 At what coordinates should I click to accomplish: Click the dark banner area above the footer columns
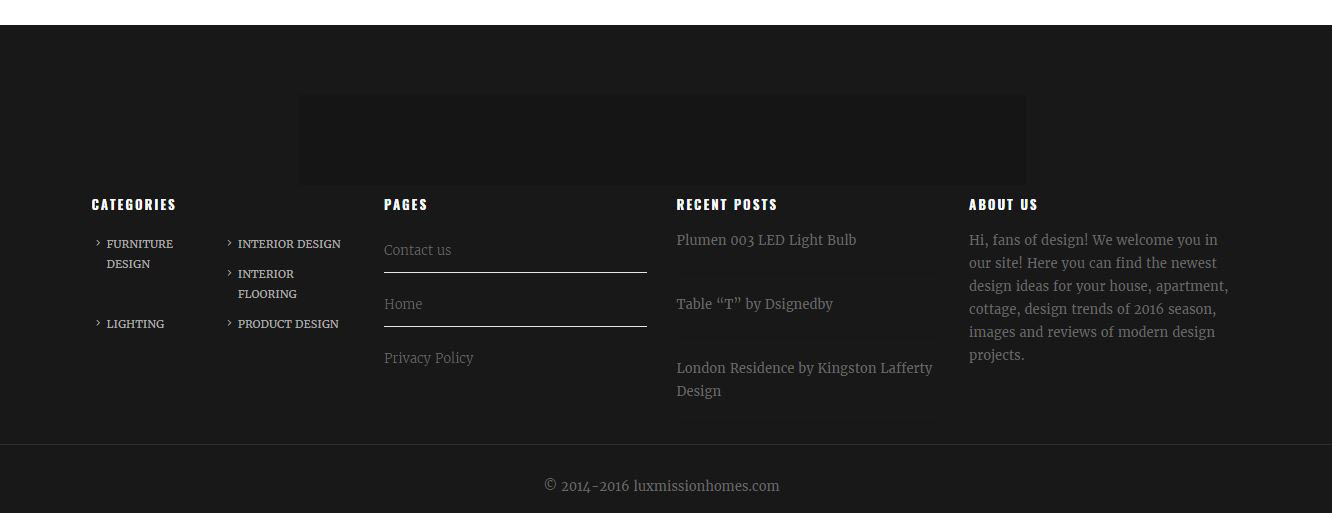pyautogui.click(x=662, y=140)
